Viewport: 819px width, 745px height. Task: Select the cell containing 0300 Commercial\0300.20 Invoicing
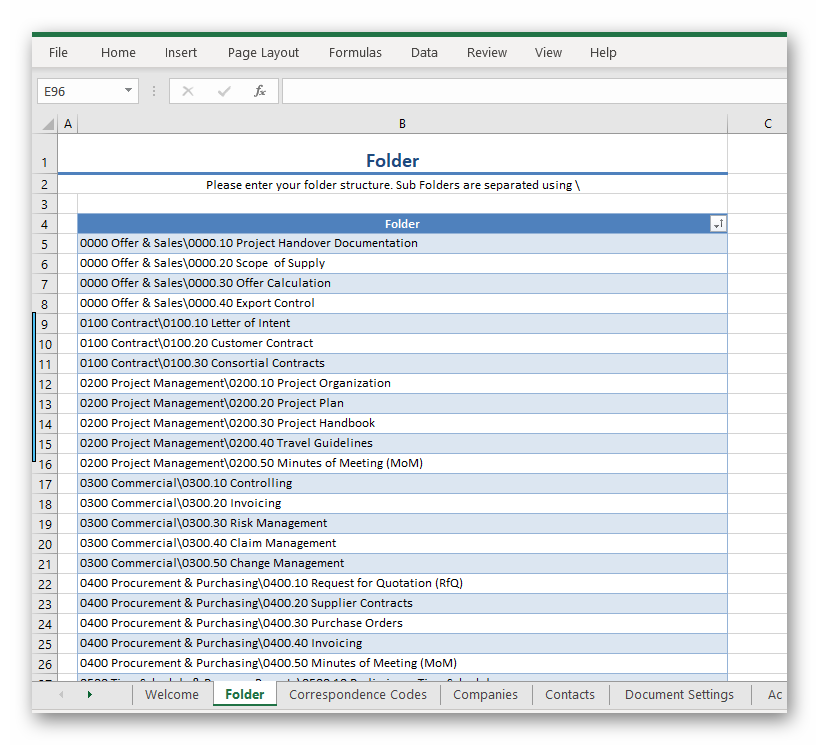click(402, 503)
